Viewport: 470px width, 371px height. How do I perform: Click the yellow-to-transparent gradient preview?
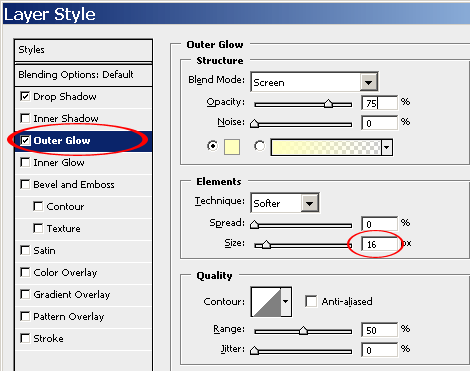pos(326,147)
